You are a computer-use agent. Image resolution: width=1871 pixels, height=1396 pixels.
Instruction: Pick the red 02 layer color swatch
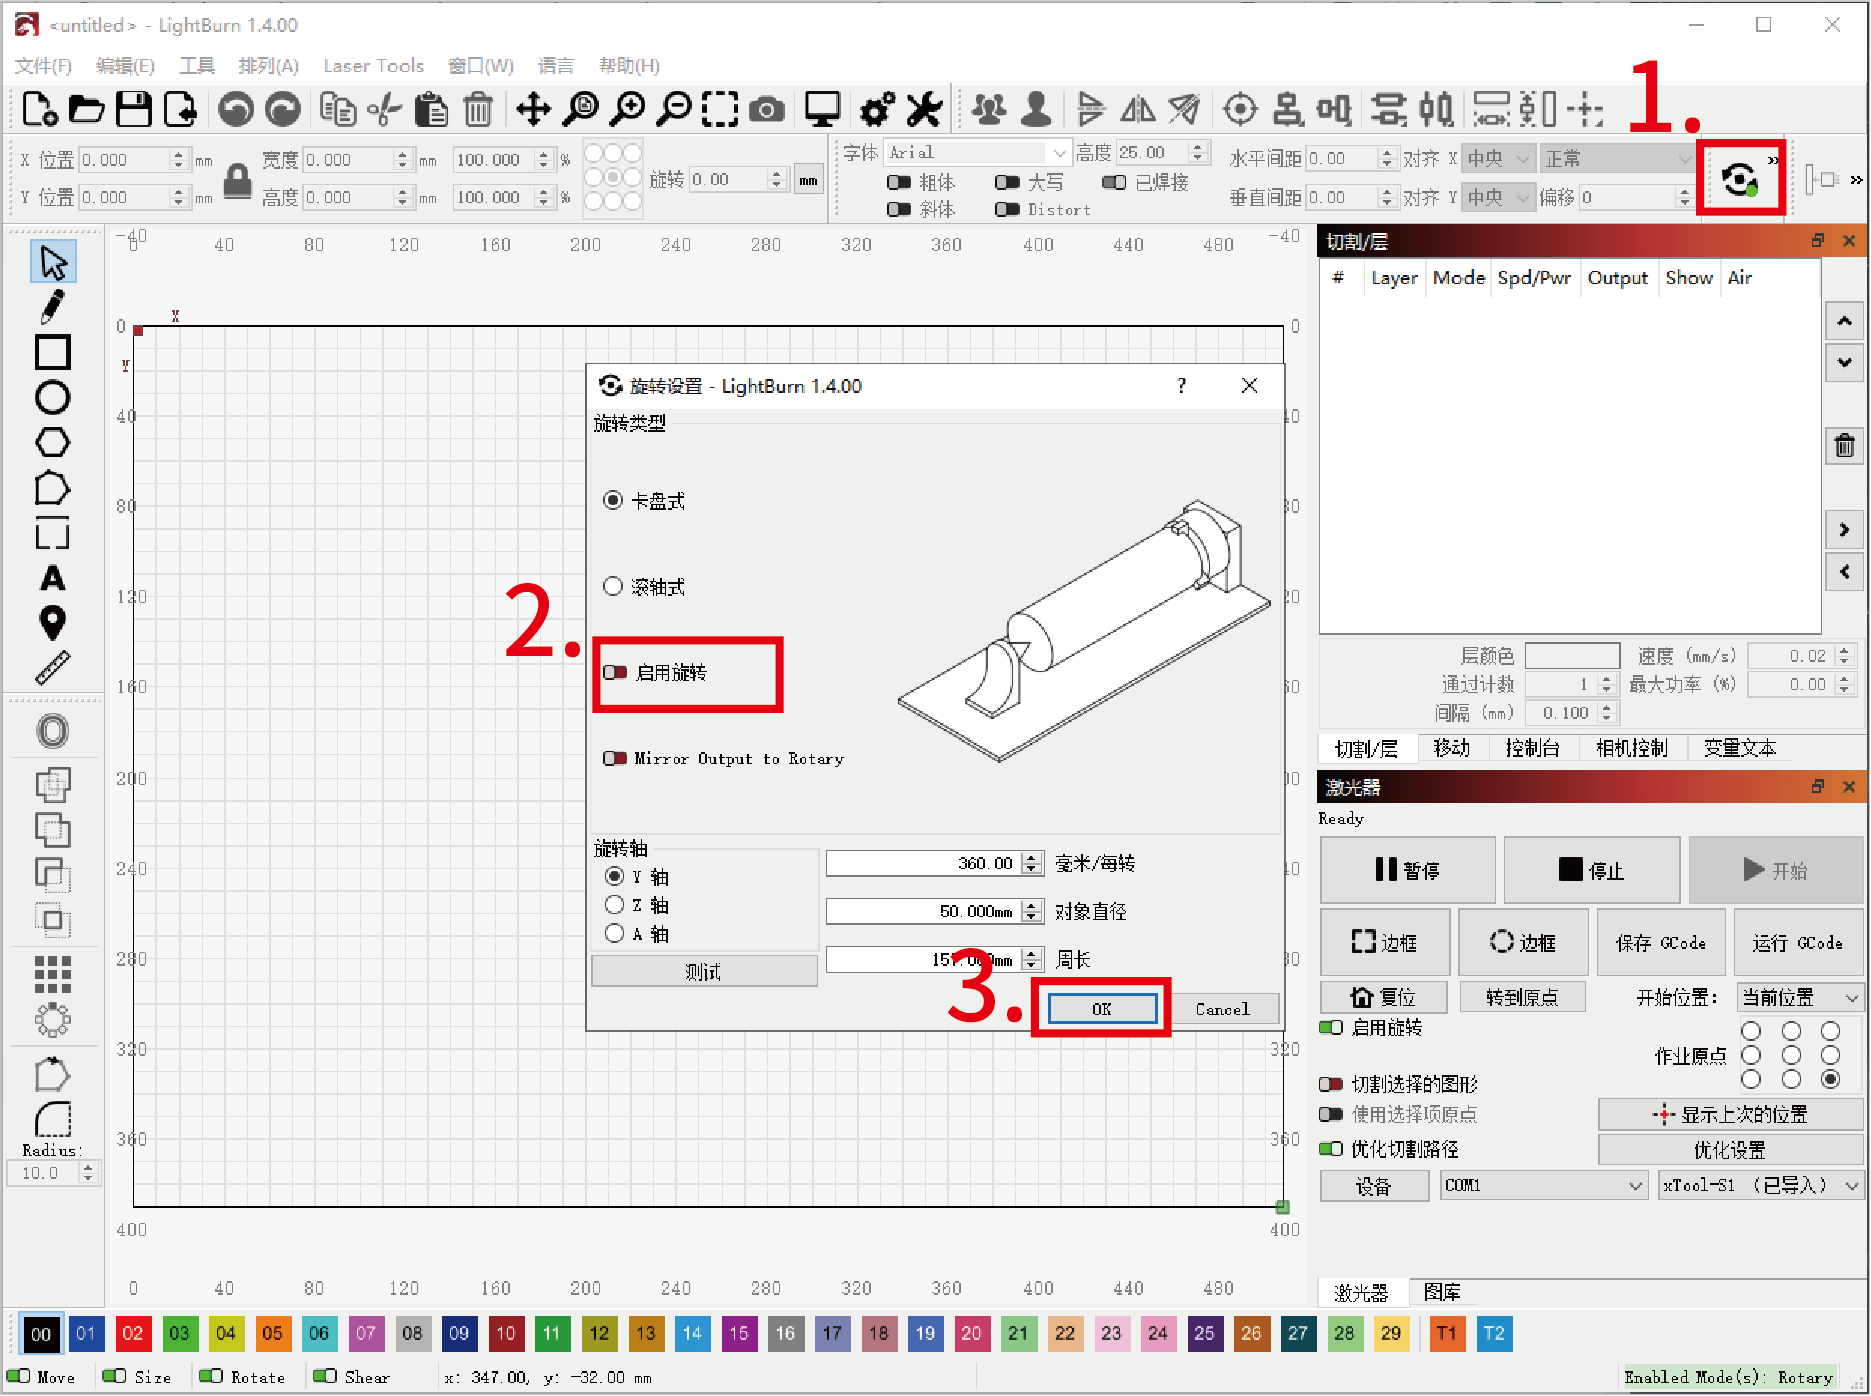click(x=132, y=1333)
